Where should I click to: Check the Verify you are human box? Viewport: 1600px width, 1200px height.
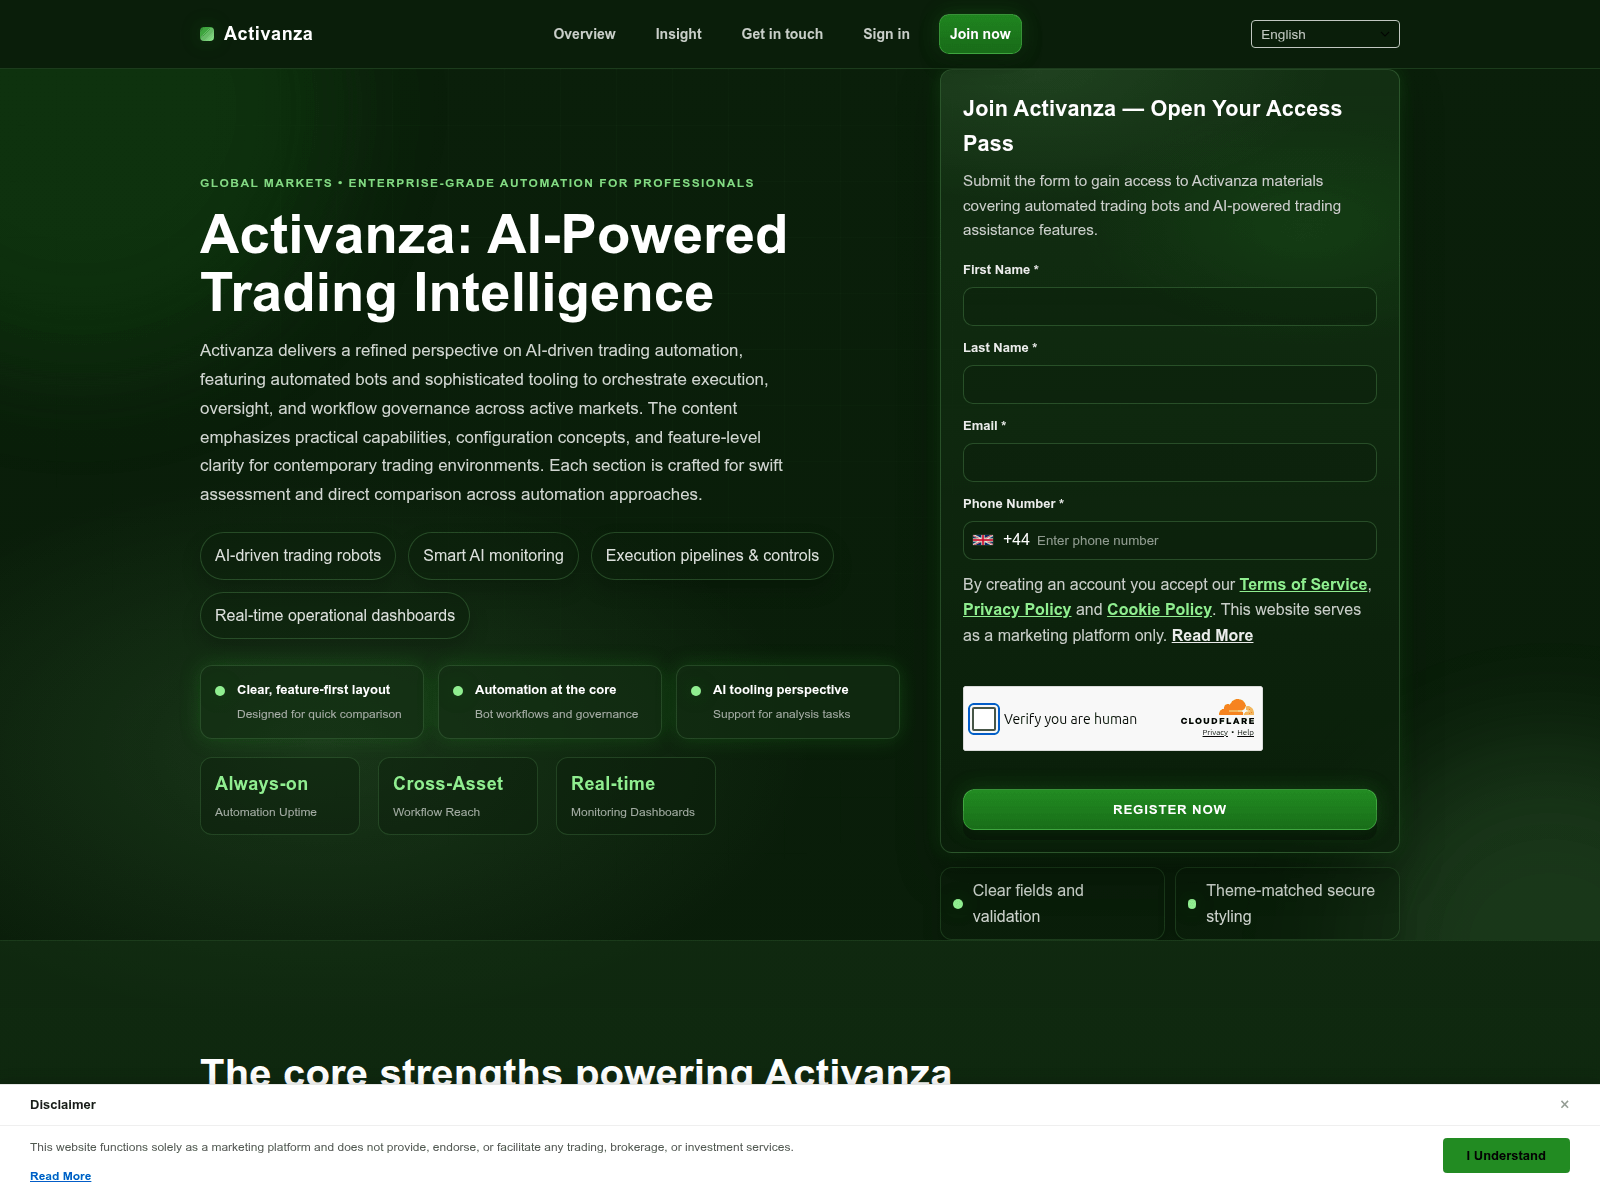984,718
